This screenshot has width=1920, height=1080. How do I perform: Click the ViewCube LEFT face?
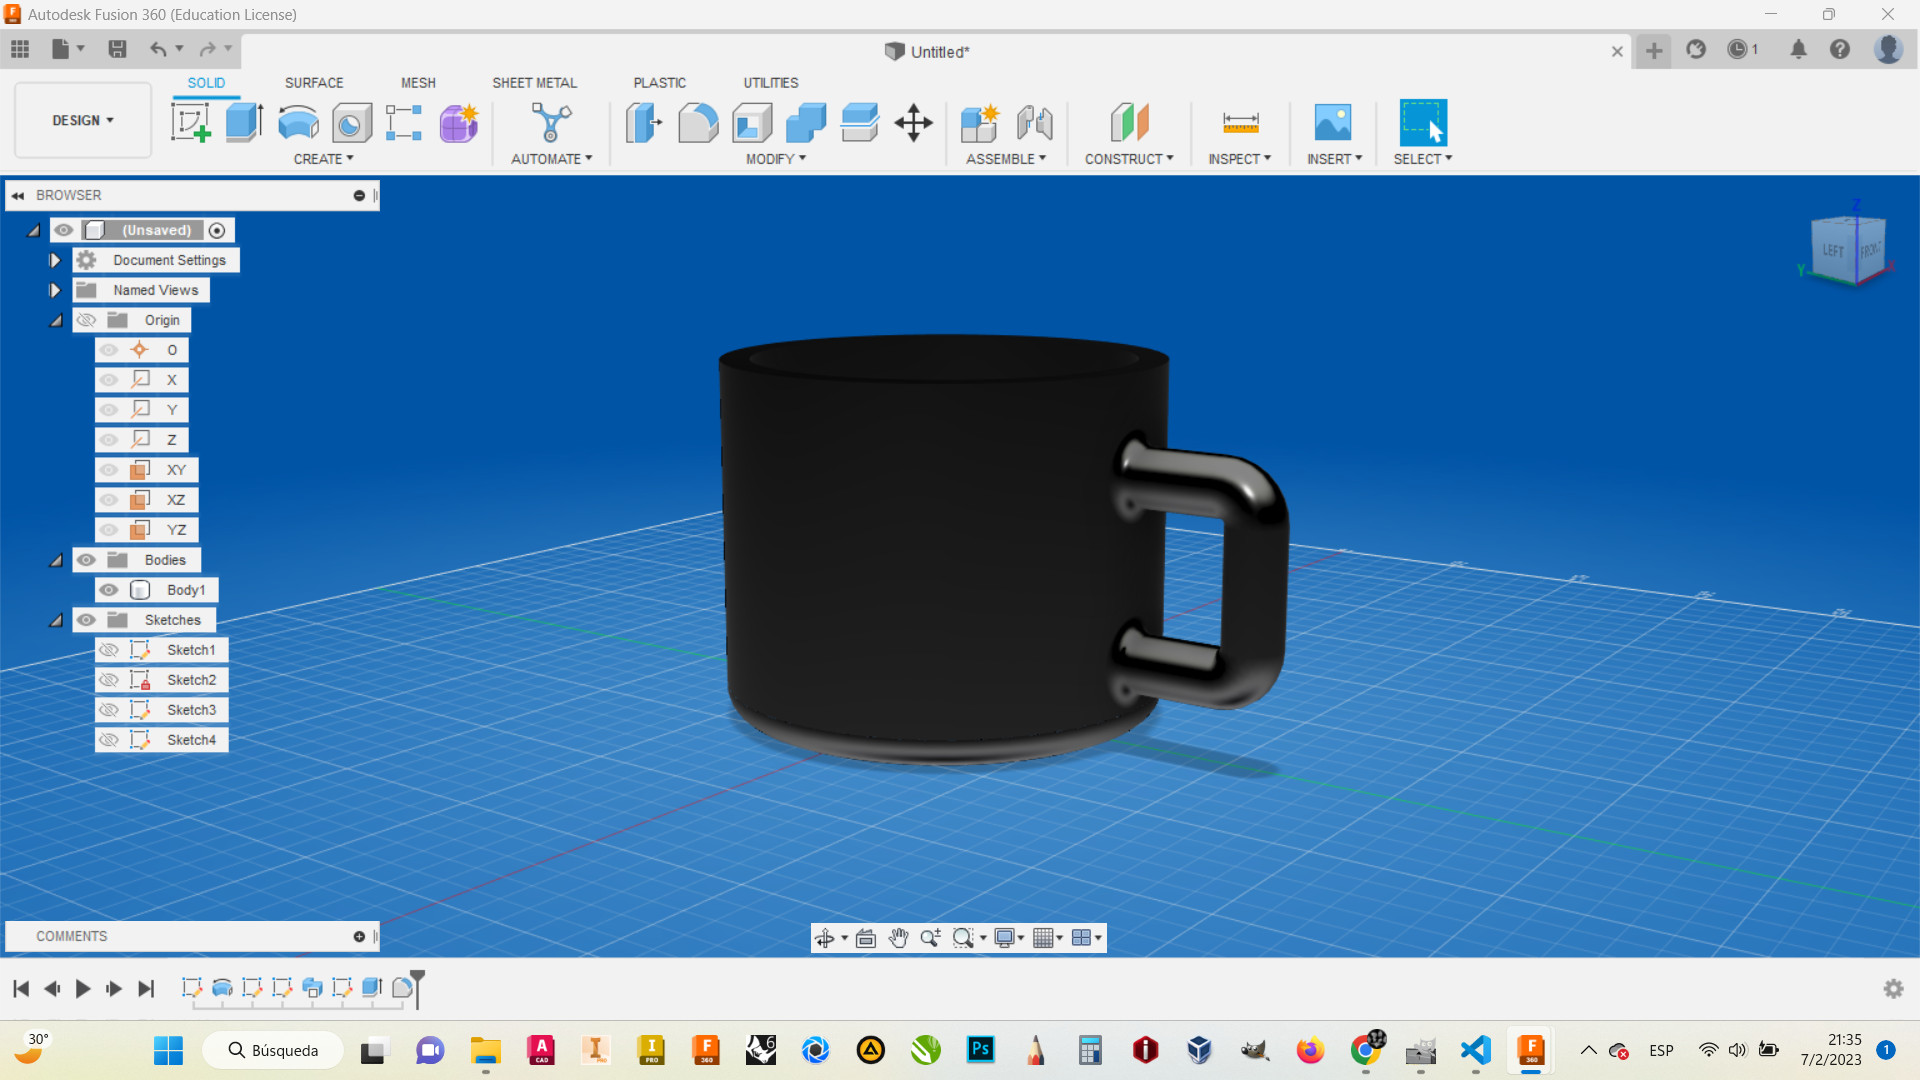coord(1833,251)
